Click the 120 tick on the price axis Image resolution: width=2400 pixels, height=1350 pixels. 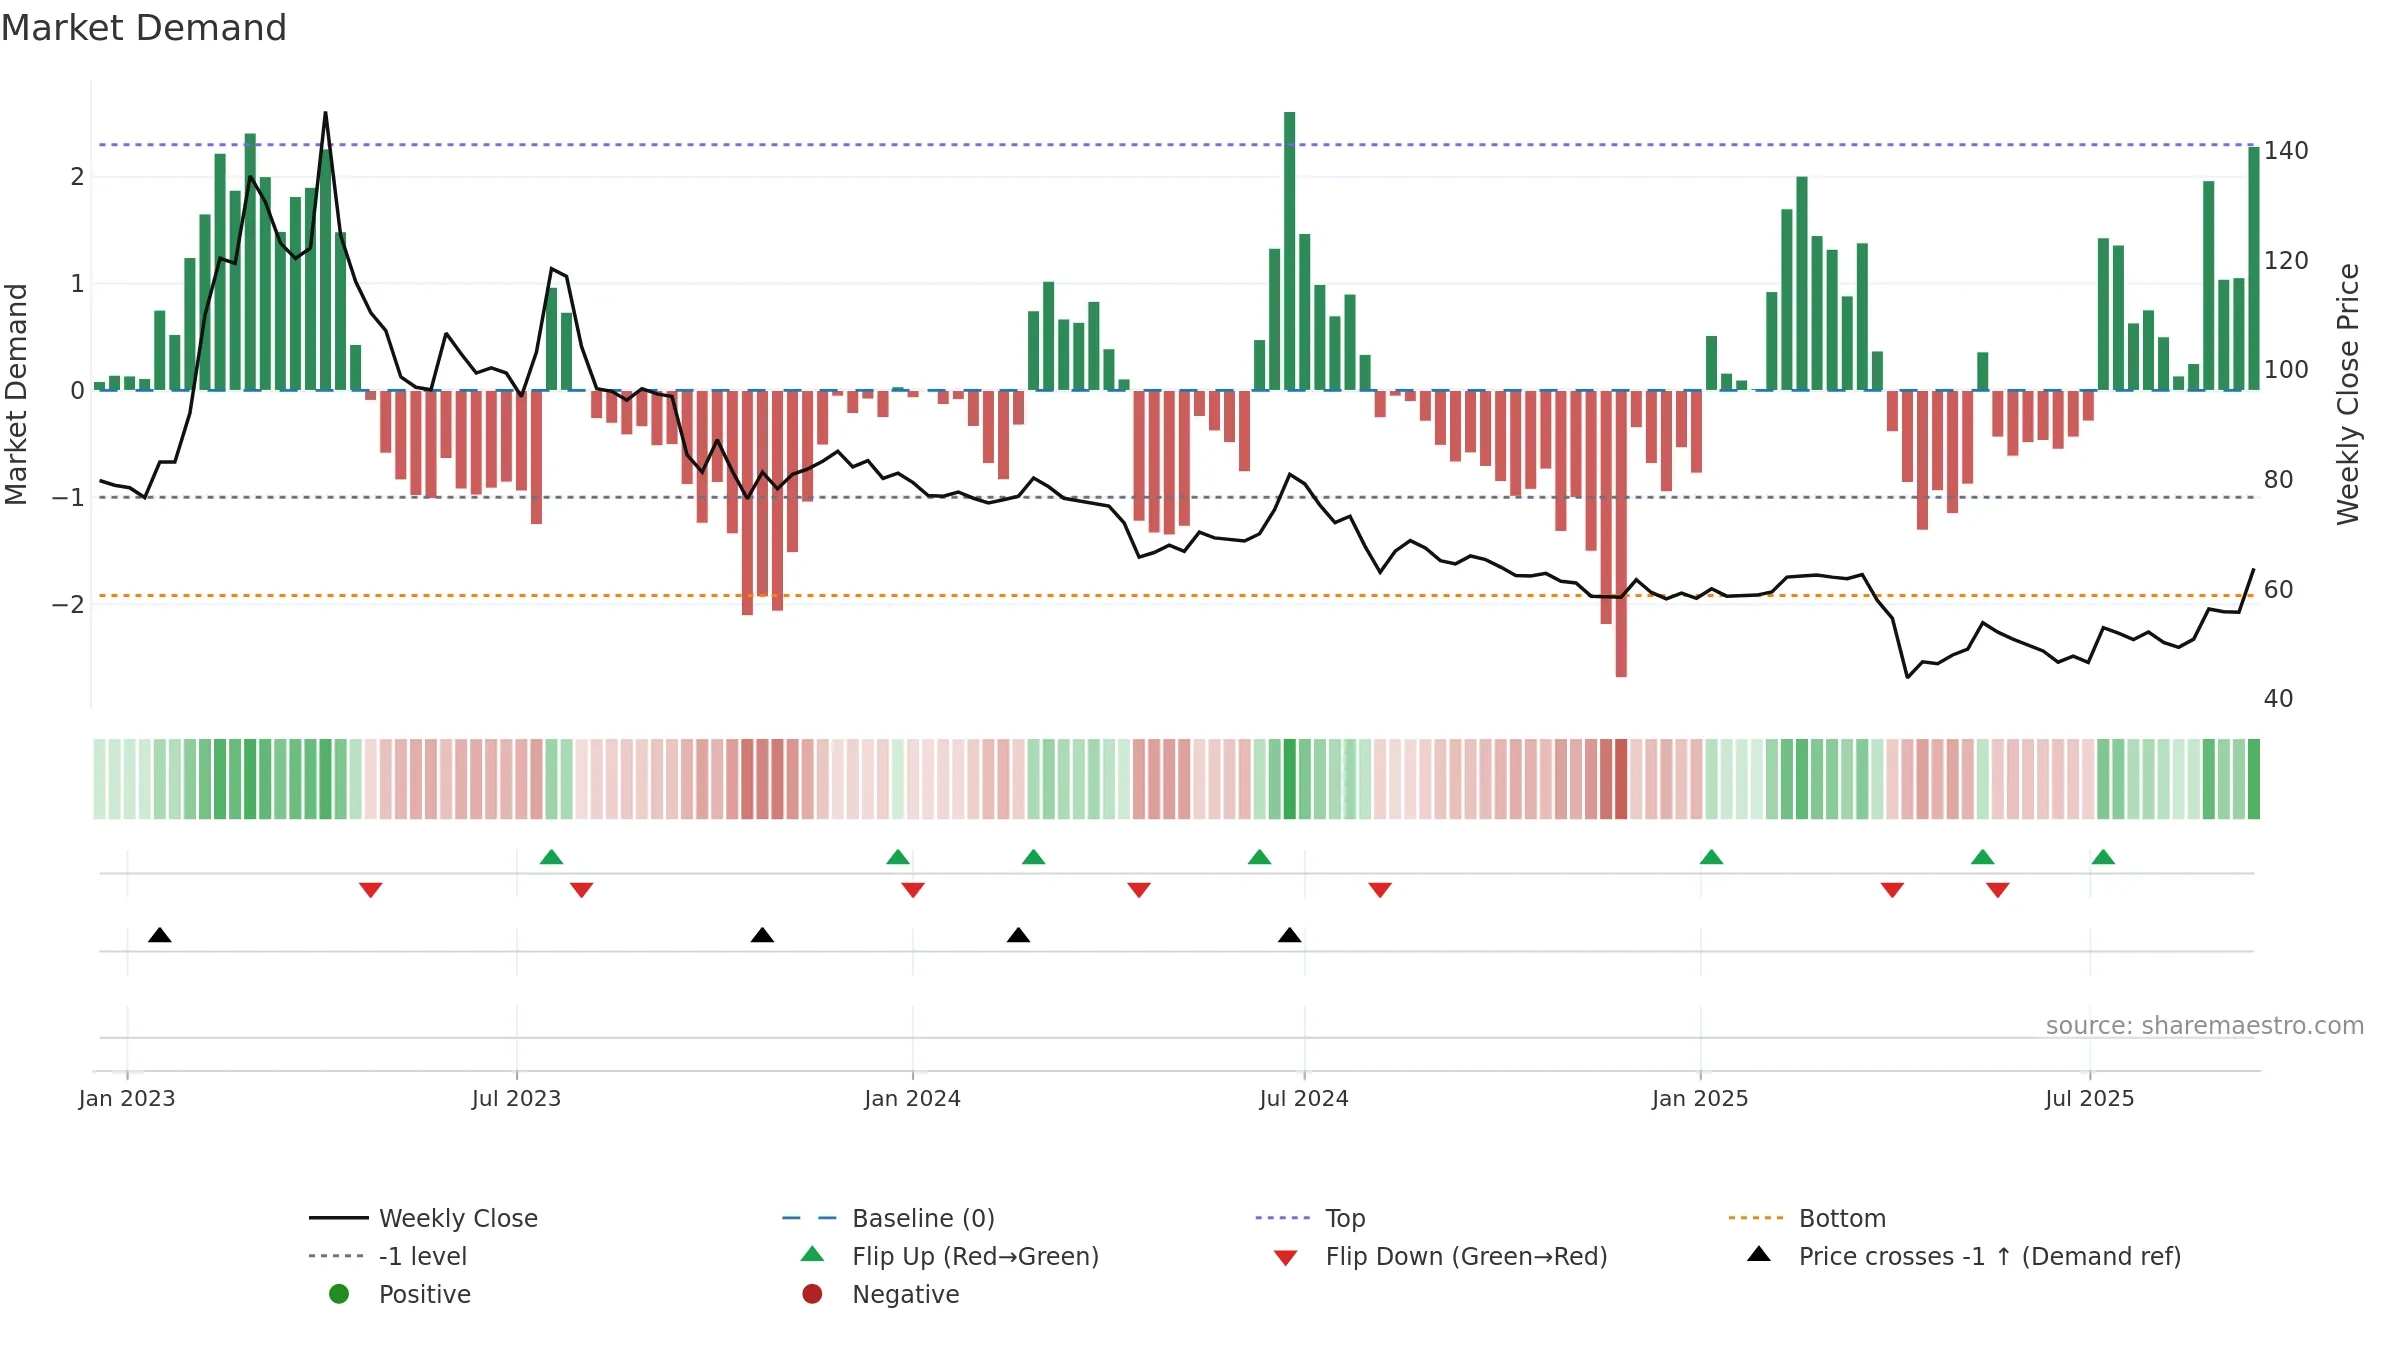2286,261
